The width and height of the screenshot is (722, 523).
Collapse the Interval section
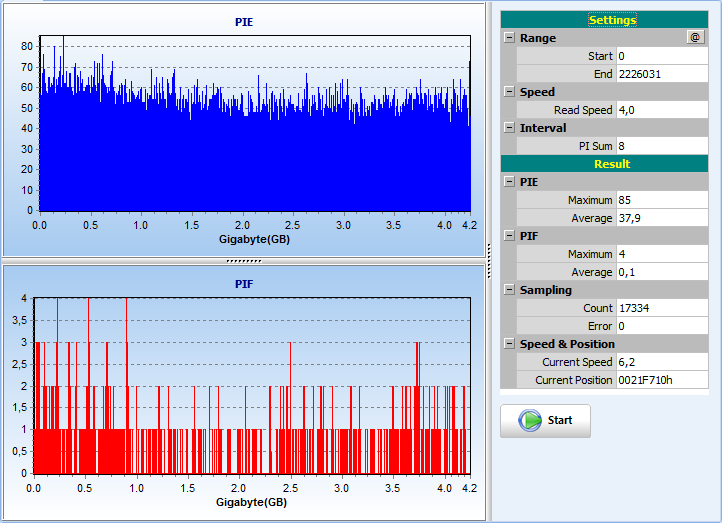click(509, 127)
